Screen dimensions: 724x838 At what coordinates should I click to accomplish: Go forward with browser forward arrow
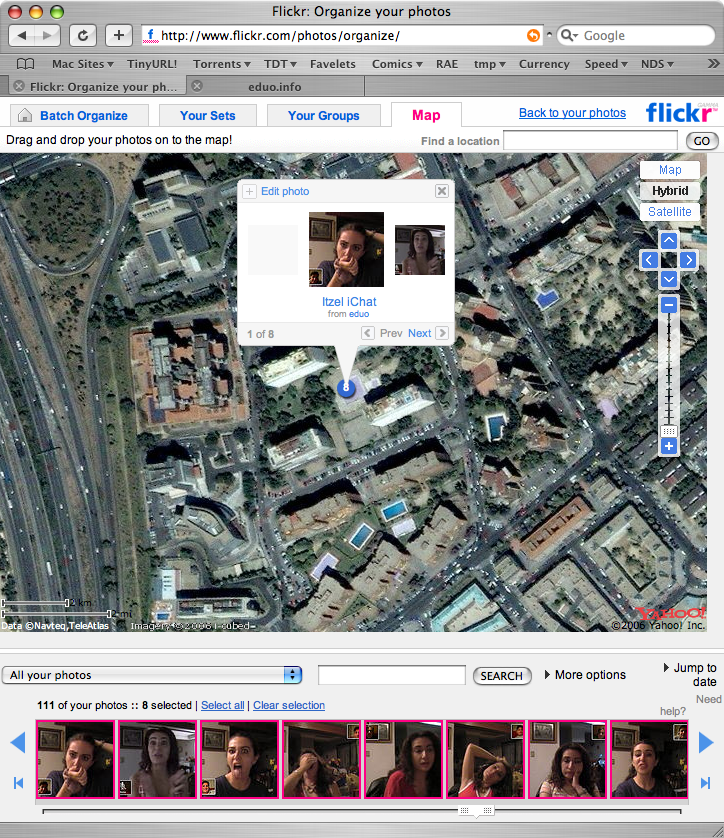48,36
